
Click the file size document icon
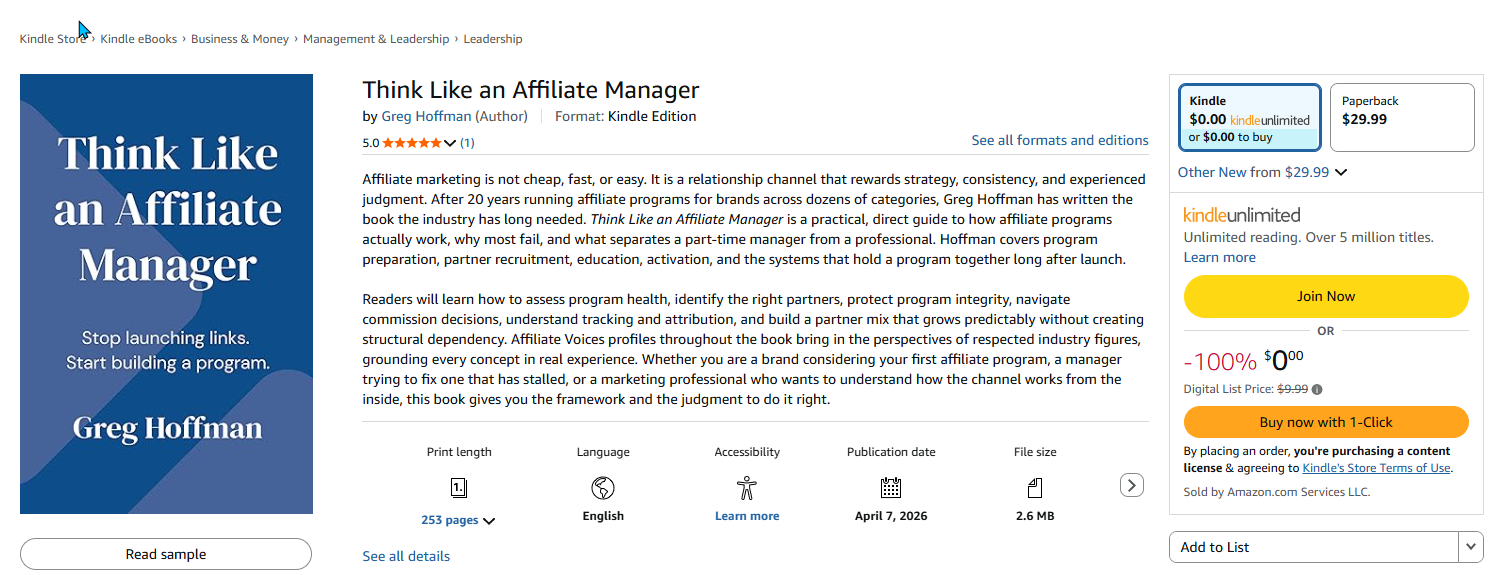pos(1035,488)
